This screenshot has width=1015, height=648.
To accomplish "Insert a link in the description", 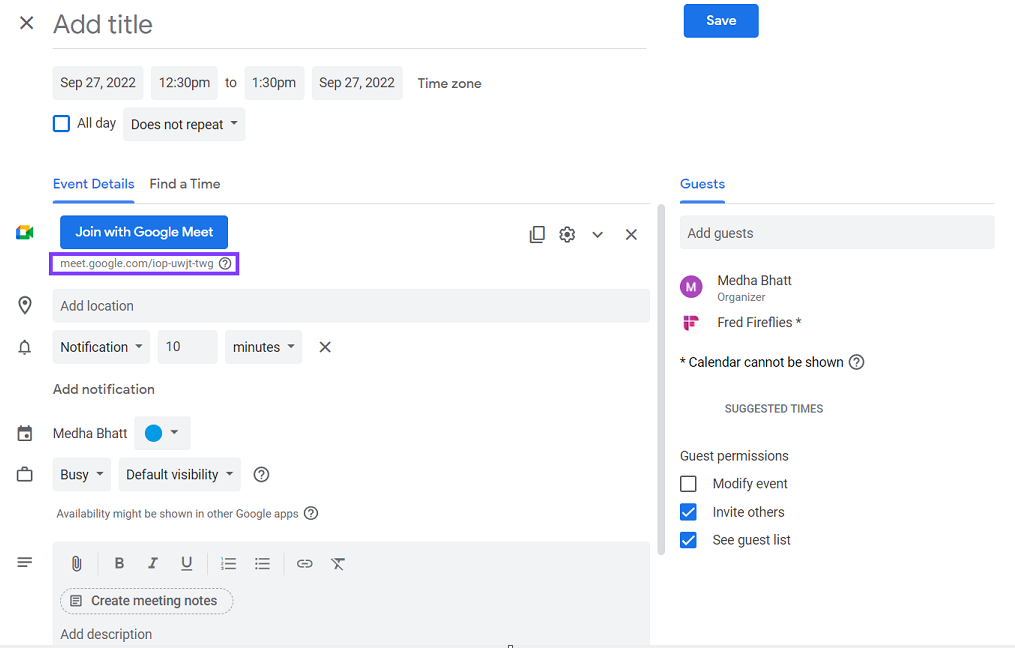I will [304, 563].
